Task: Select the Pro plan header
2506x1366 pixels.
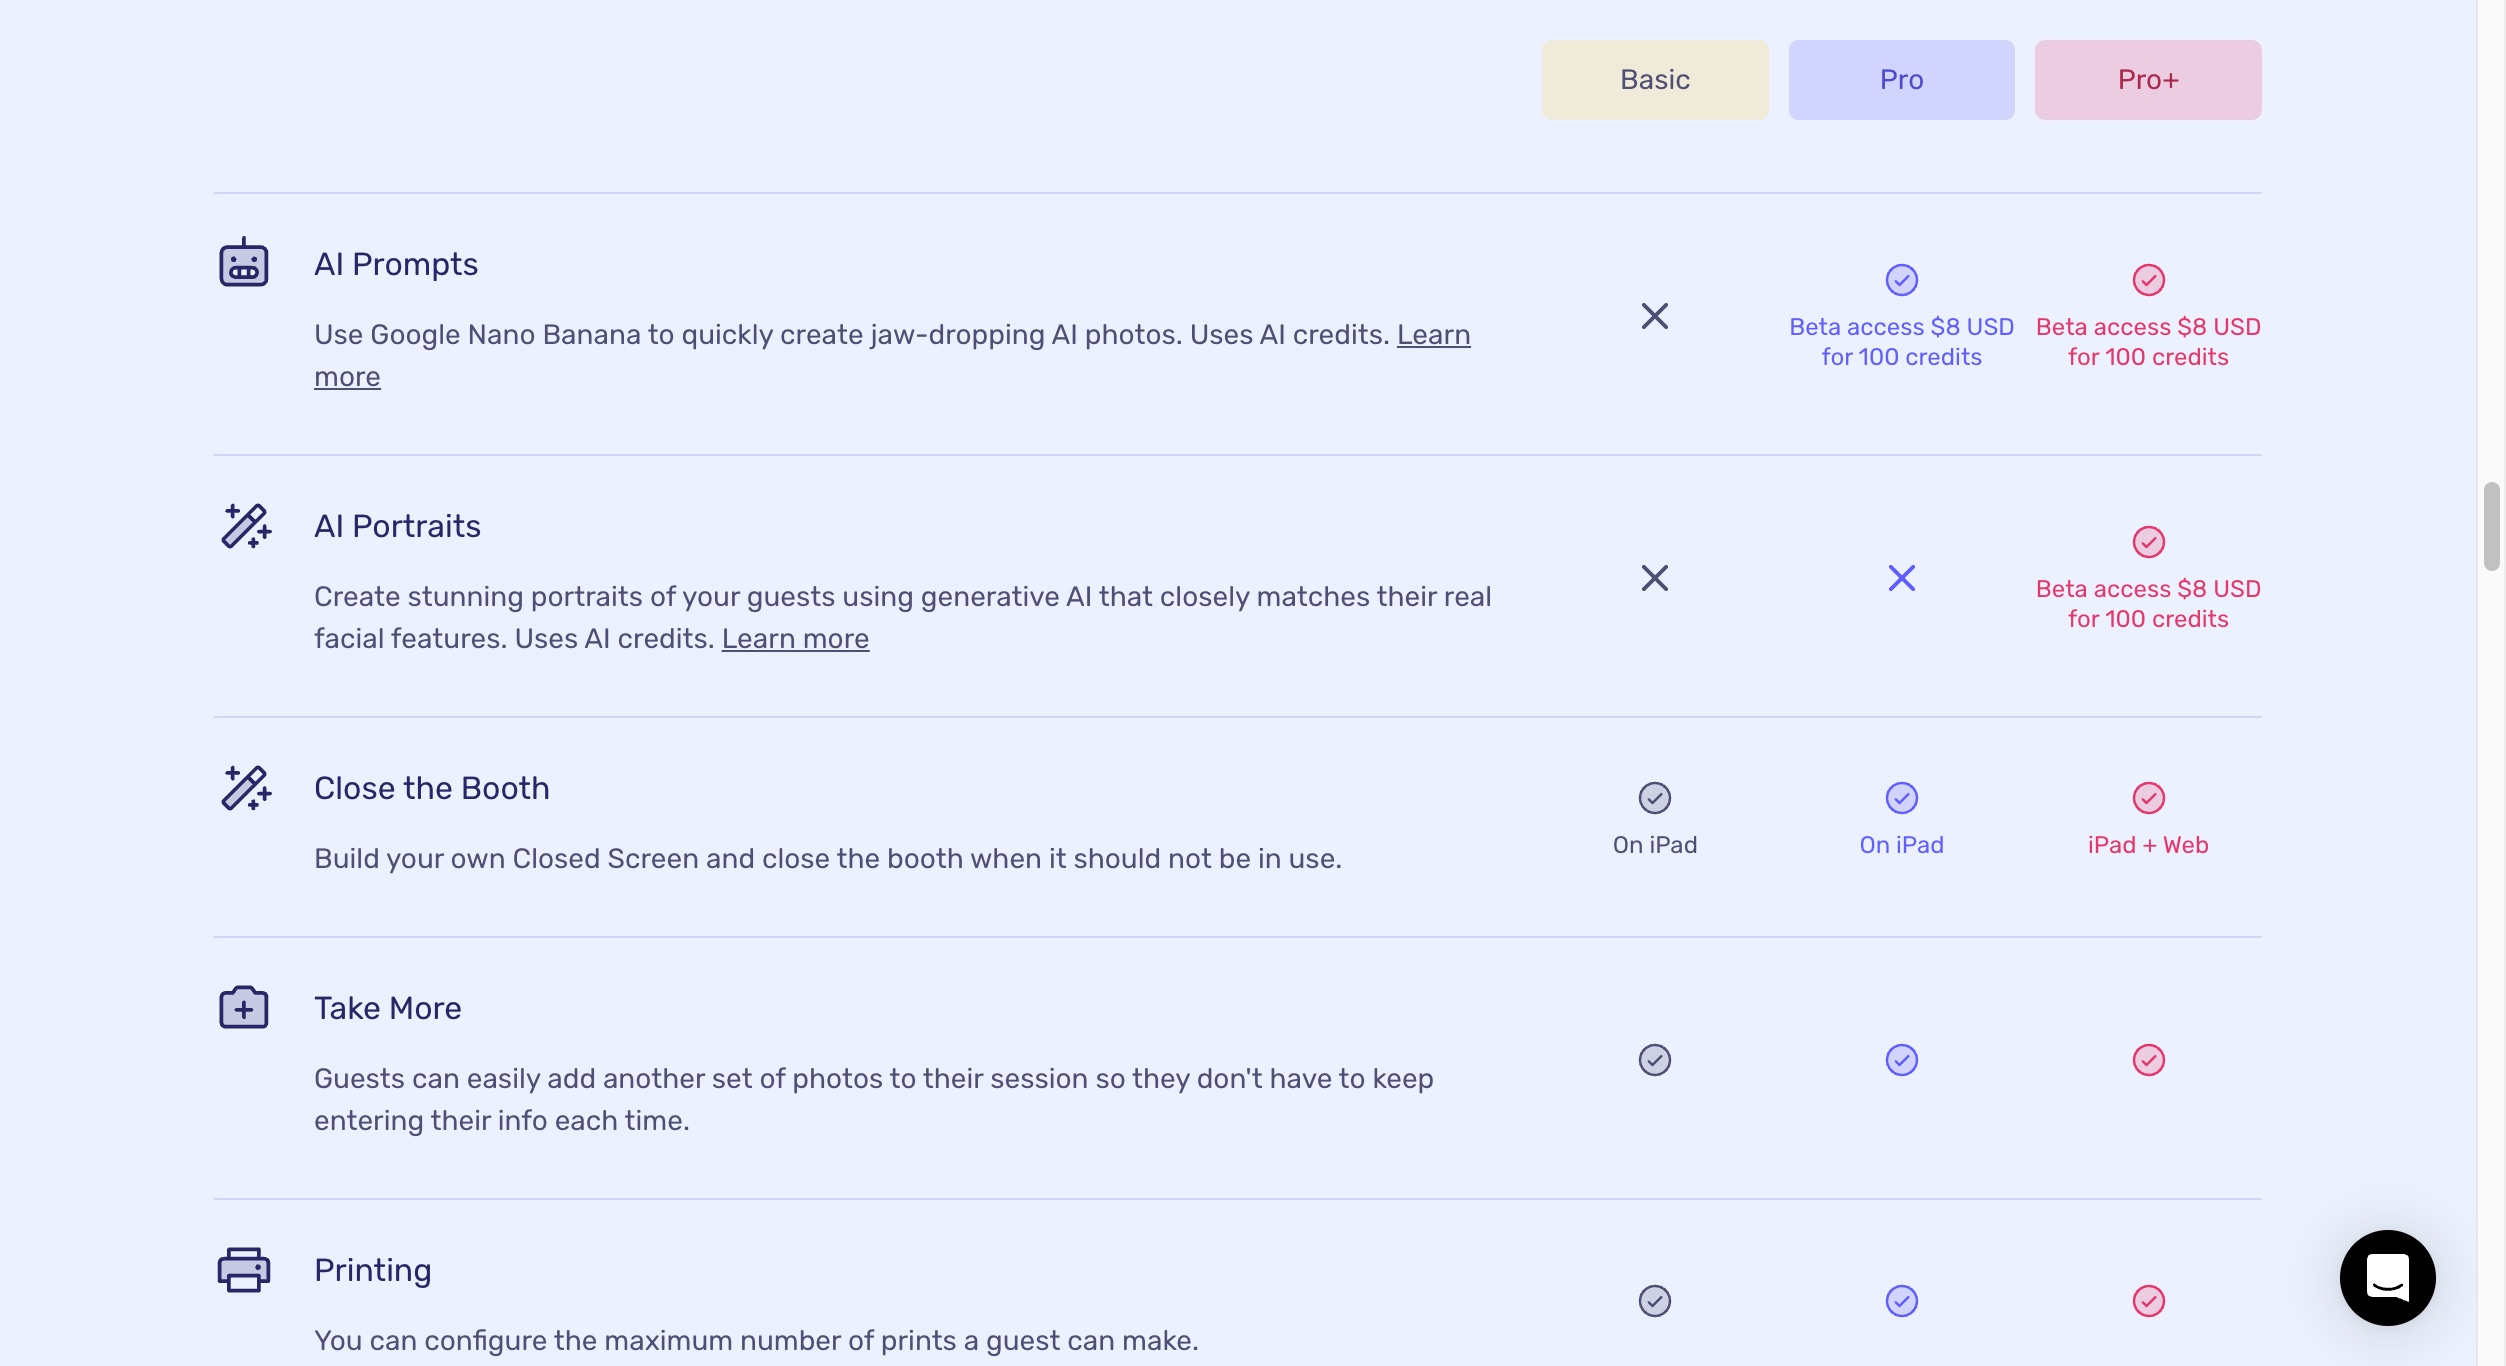Action: pos(1902,80)
